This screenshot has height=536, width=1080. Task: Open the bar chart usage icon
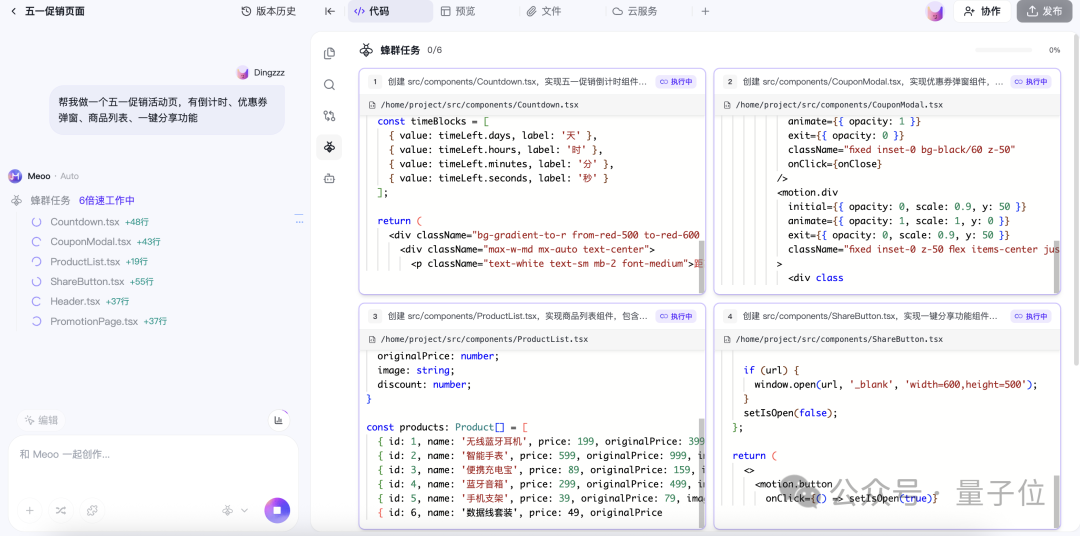point(278,420)
